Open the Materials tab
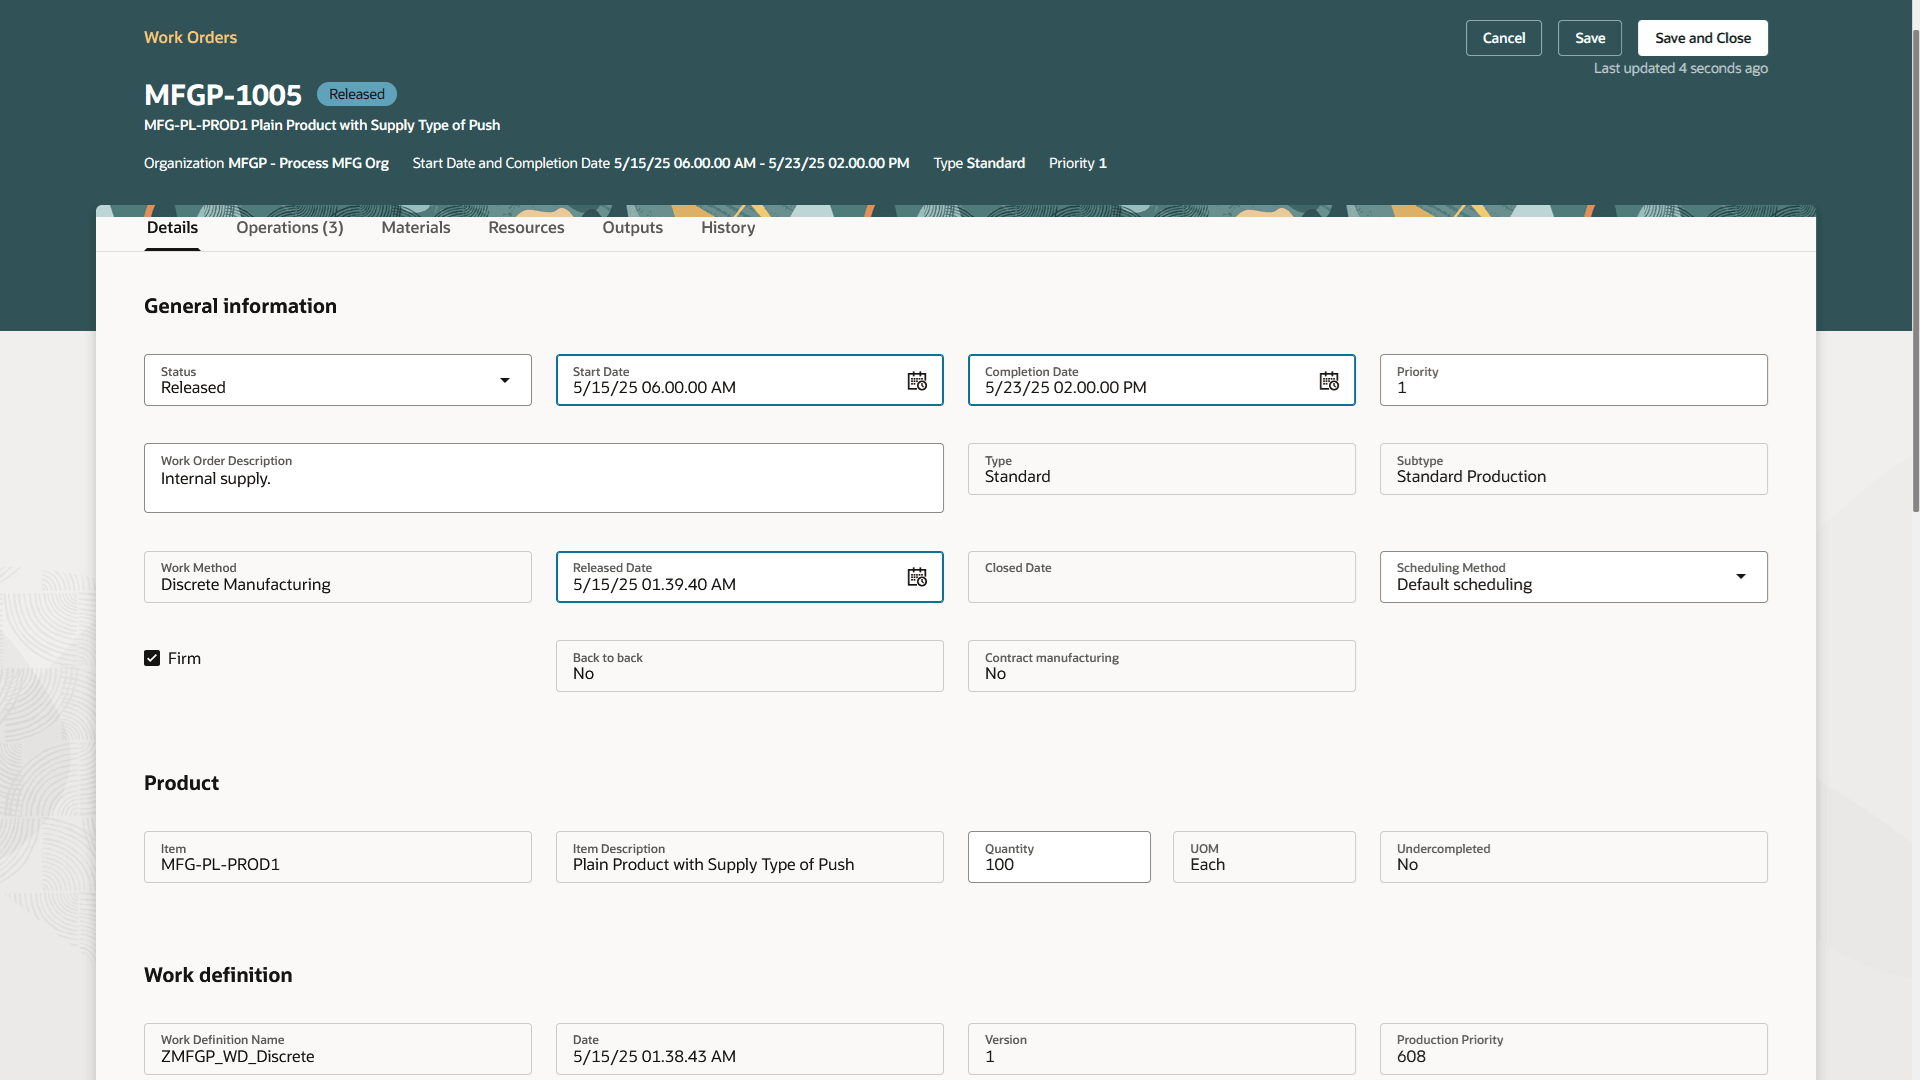 pos(416,228)
